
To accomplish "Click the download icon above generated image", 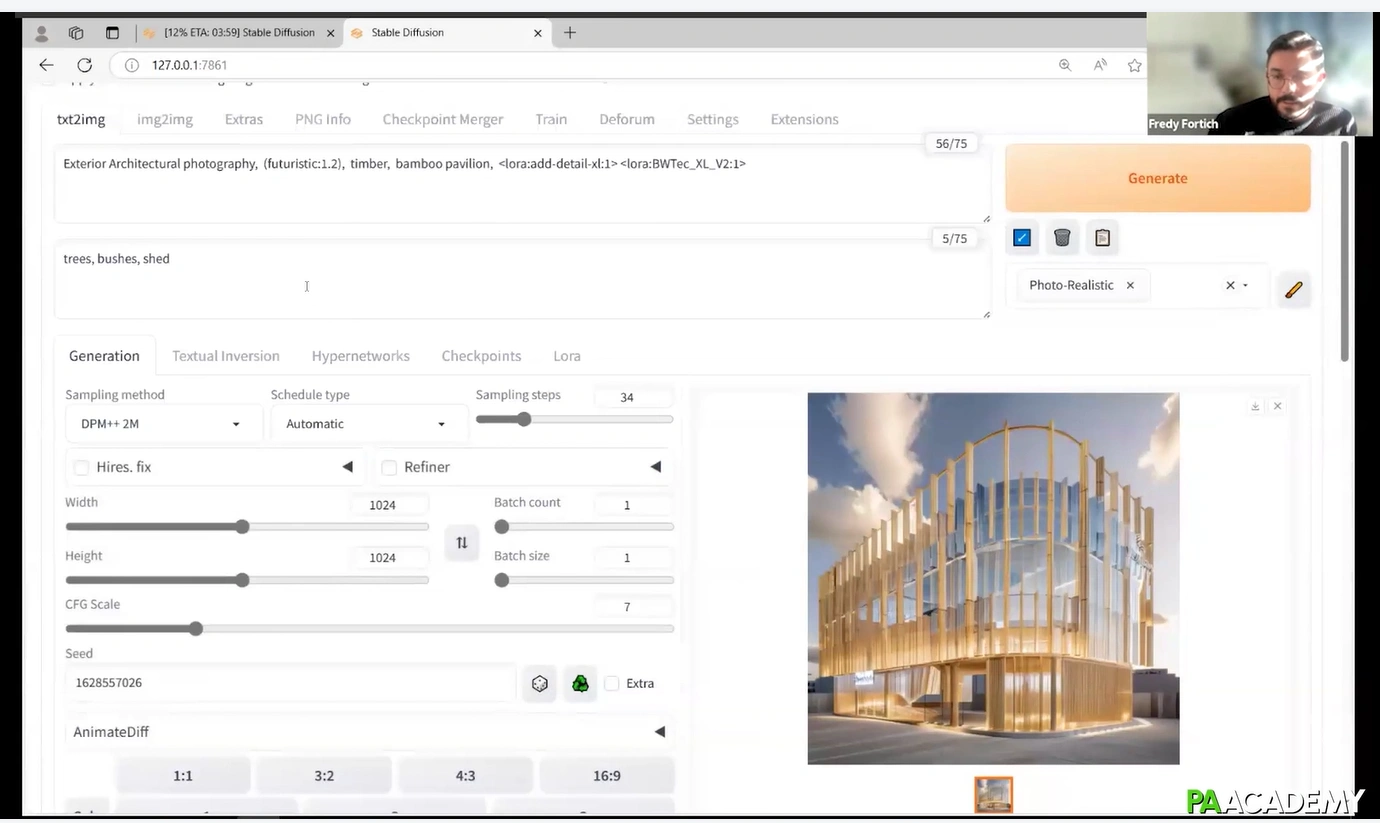I will pyautogui.click(x=1255, y=406).
